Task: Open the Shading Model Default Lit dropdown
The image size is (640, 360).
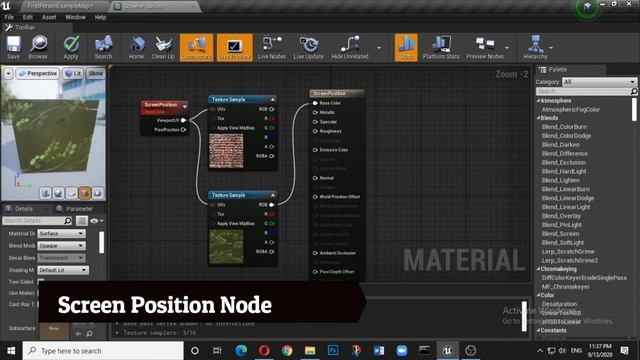Action: [63, 270]
